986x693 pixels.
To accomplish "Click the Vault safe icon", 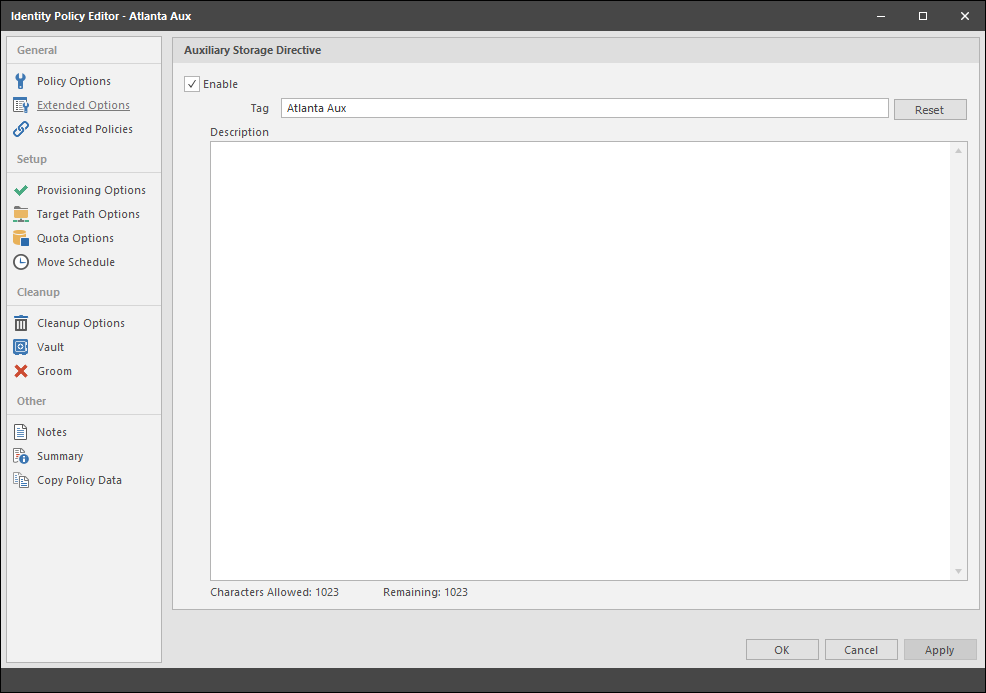I will pos(21,347).
